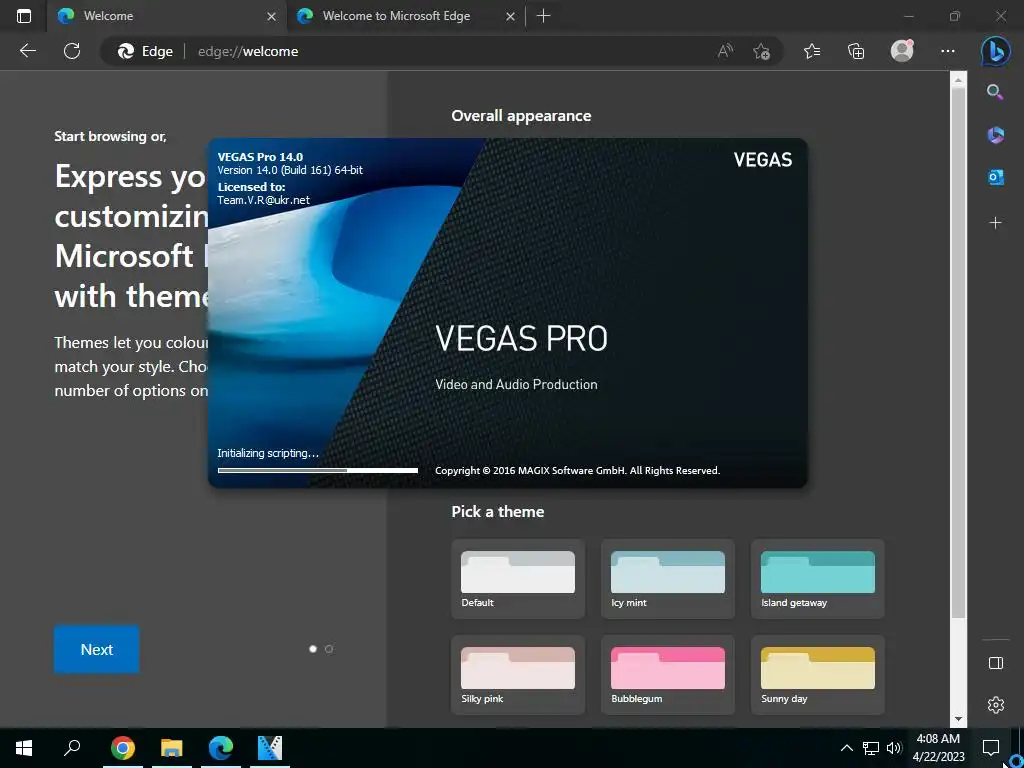The height and width of the screenshot is (768, 1024).
Task: Refresh the Edge welcome page
Action: (72, 51)
